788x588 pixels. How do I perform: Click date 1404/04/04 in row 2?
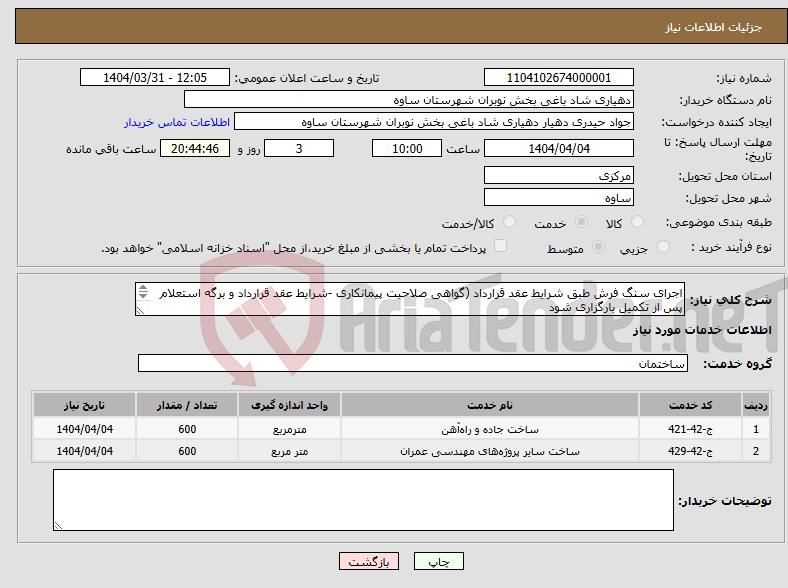click(x=84, y=451)
